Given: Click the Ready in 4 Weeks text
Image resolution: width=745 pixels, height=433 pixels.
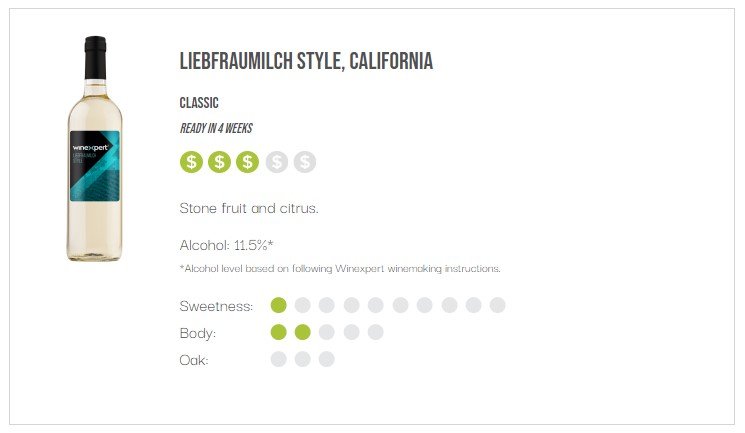Looking at the screenshot, I should [x=216, y=128].
